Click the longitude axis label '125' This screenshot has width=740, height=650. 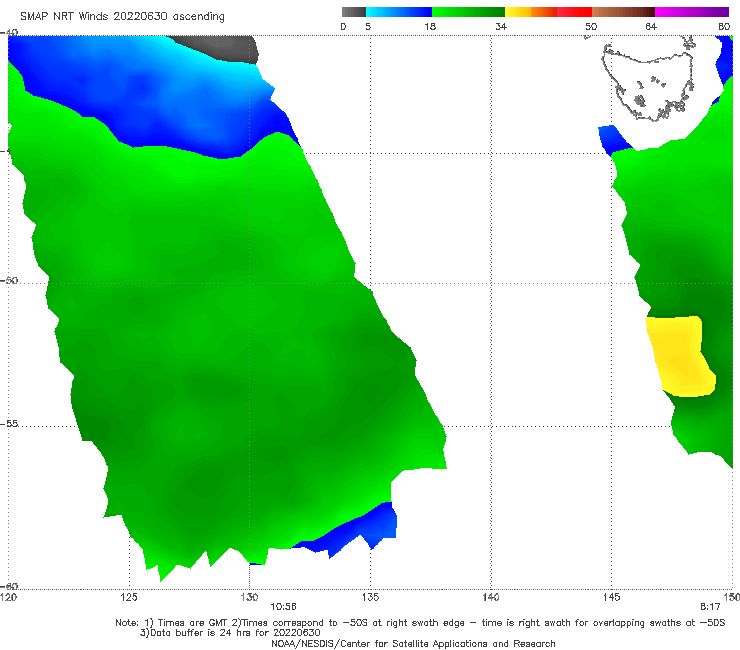(129, 597)
